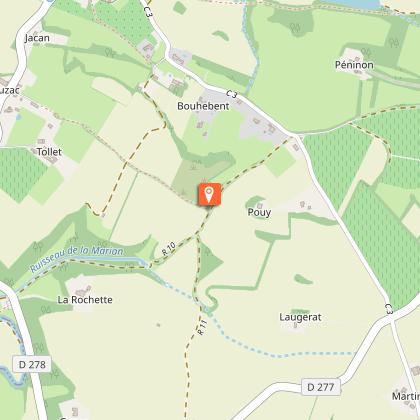
Task: Select the Bouhebent place label
Action: (x=203, y=106)
